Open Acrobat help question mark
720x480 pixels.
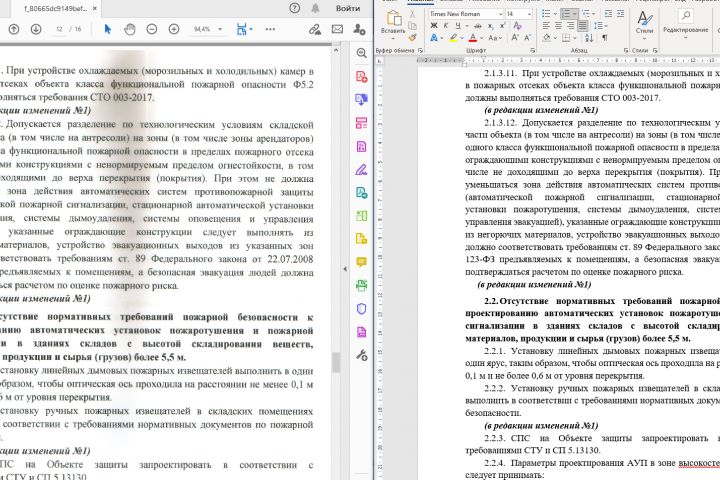click(x=294, y=8)
